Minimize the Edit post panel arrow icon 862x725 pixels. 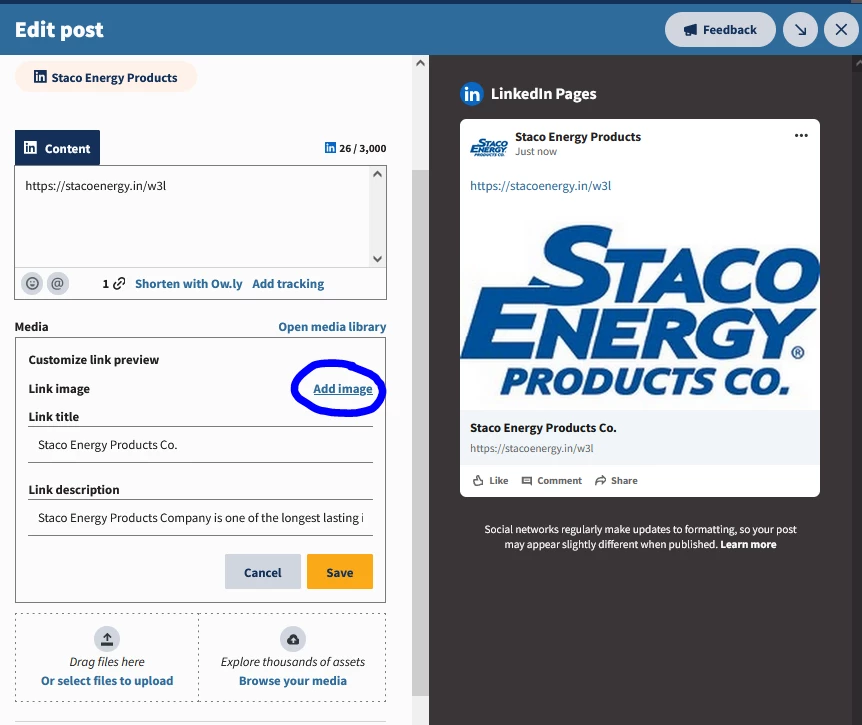pos(800,30)
